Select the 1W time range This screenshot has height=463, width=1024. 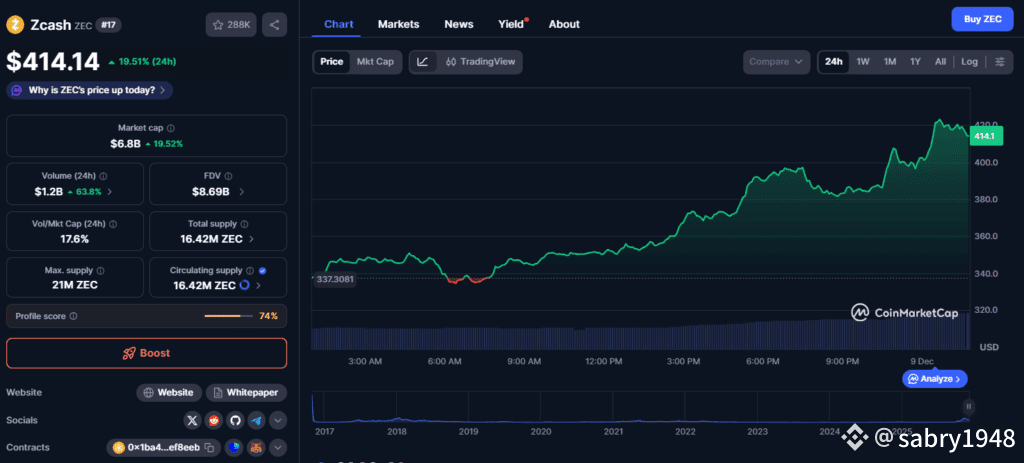coord(863,62)
